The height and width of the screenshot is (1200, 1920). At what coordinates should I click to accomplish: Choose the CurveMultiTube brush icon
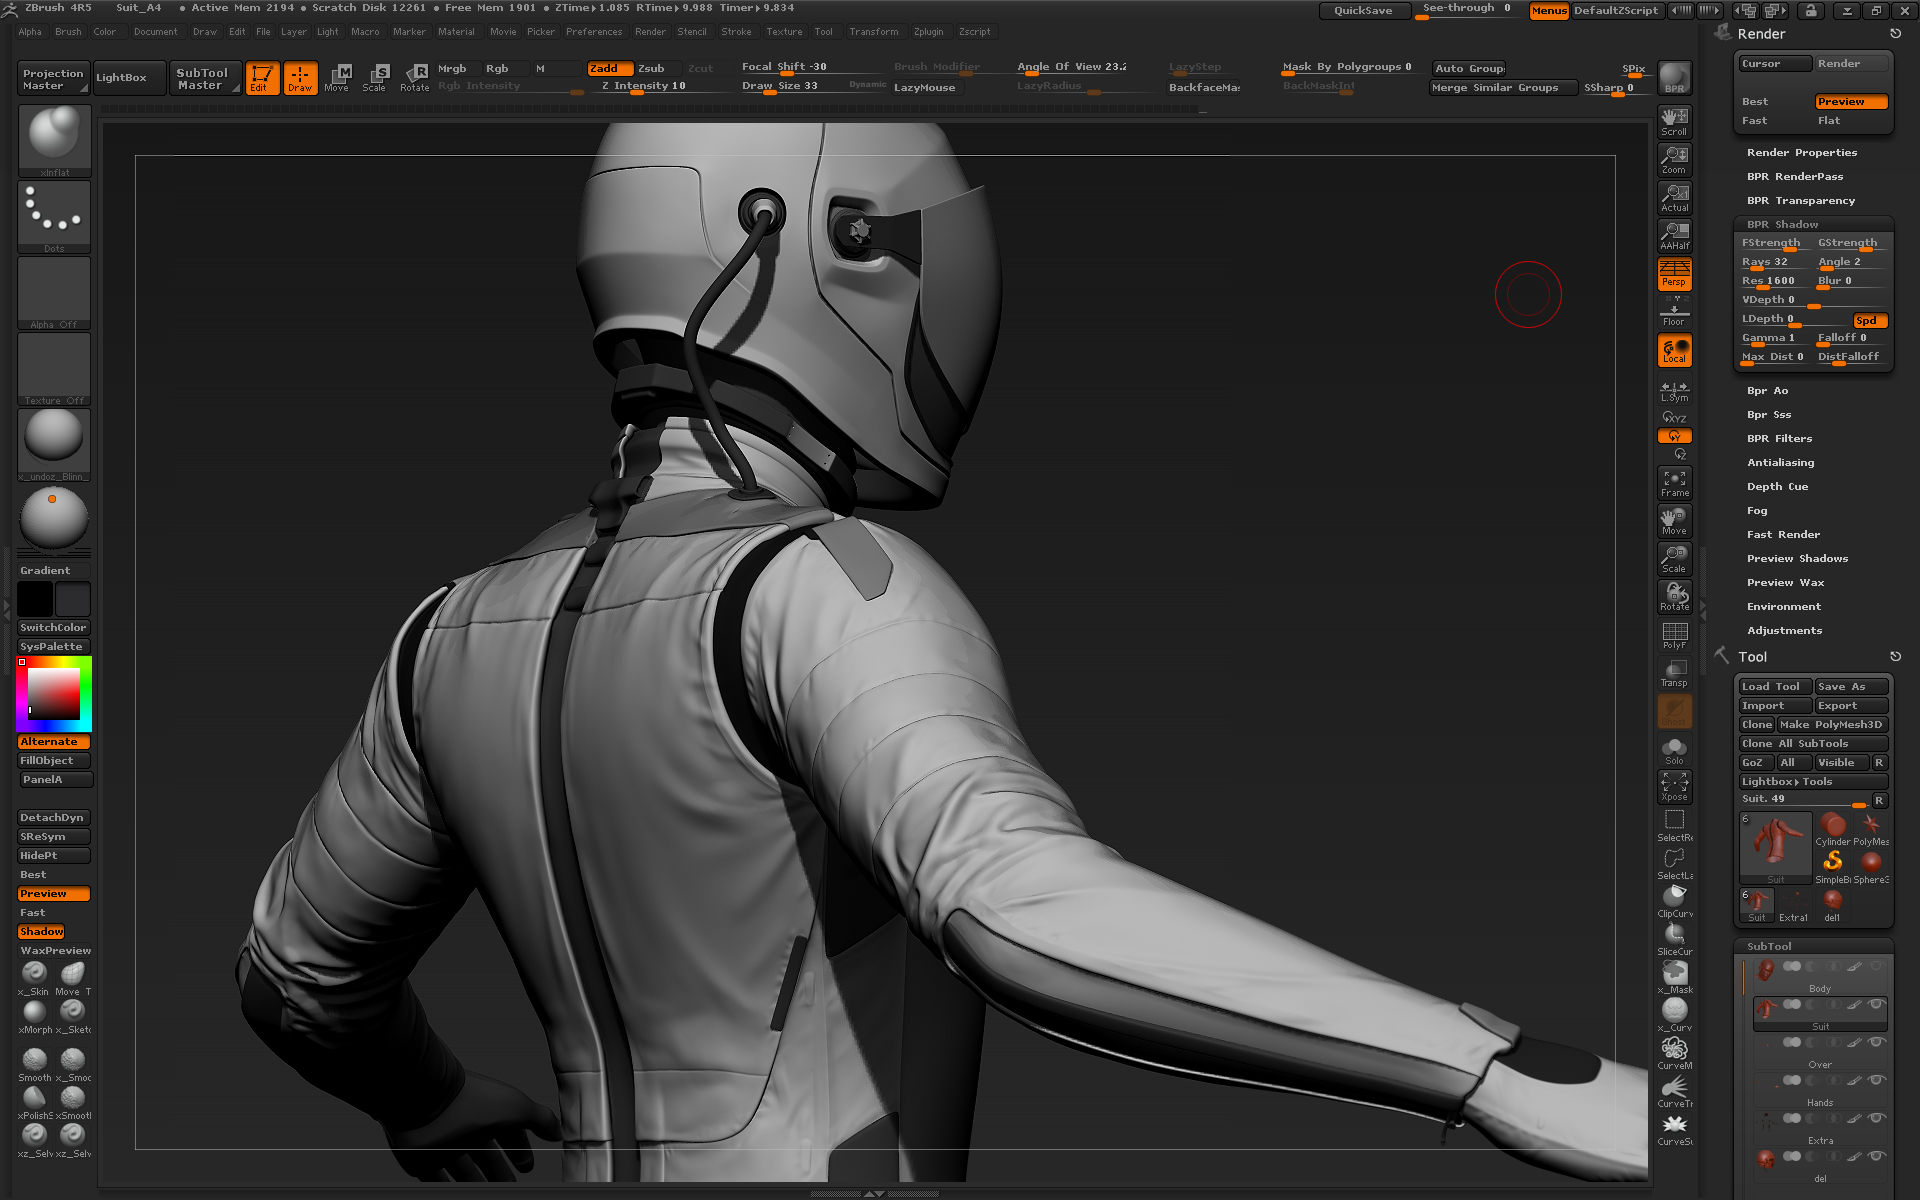click(x=1674, y=1055)
